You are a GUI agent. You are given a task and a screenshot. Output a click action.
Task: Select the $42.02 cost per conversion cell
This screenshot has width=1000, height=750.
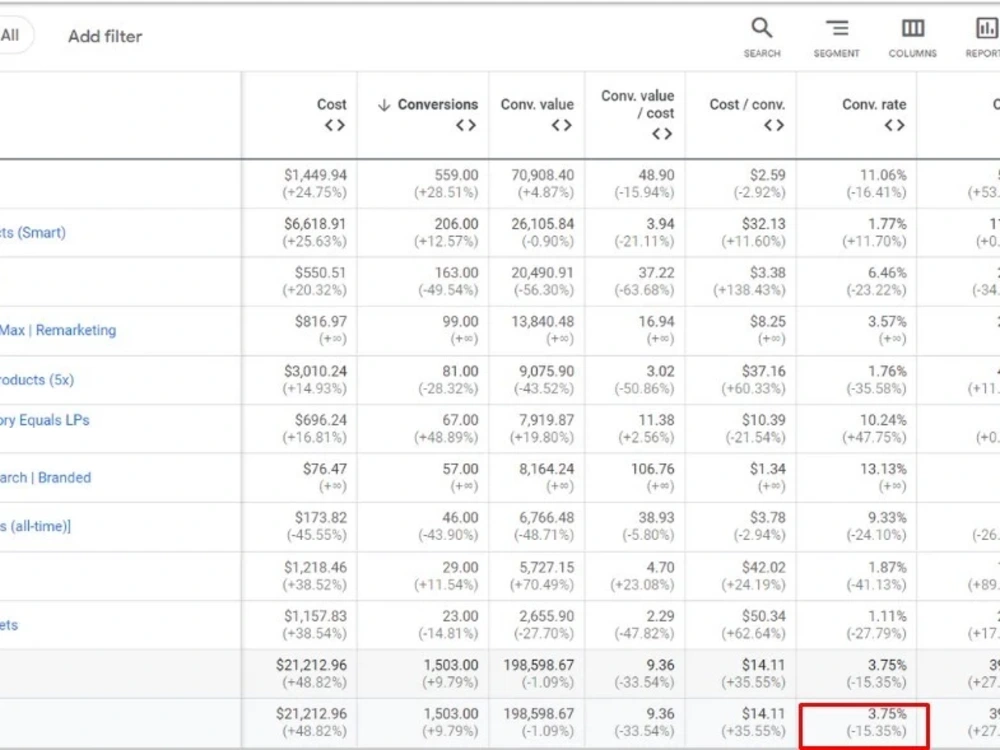click(x=741, y=576)
